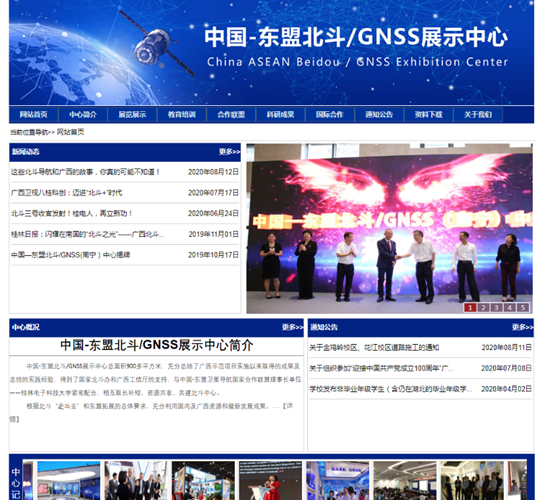
Task: Click the 网站首页 breadcrumb link
Action: point(70,132)
